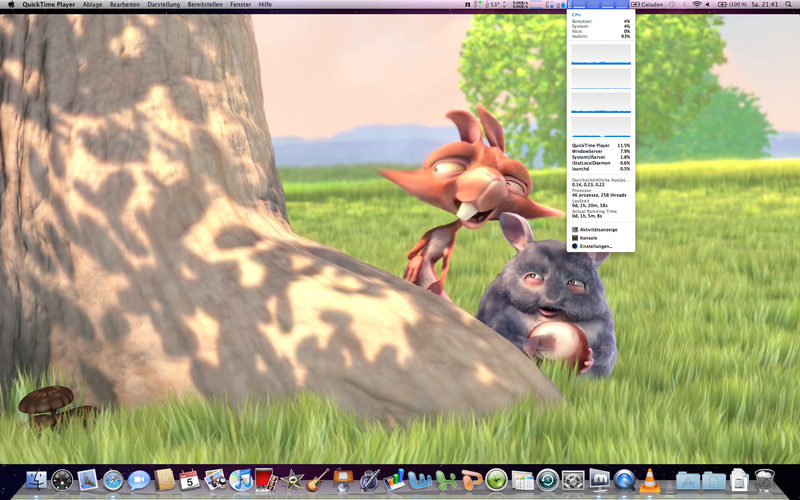The height and width of the screenshot is (500, 800).
Task: Open the Dashboard gauge icon in Dock
Action: tap(62, 480)
